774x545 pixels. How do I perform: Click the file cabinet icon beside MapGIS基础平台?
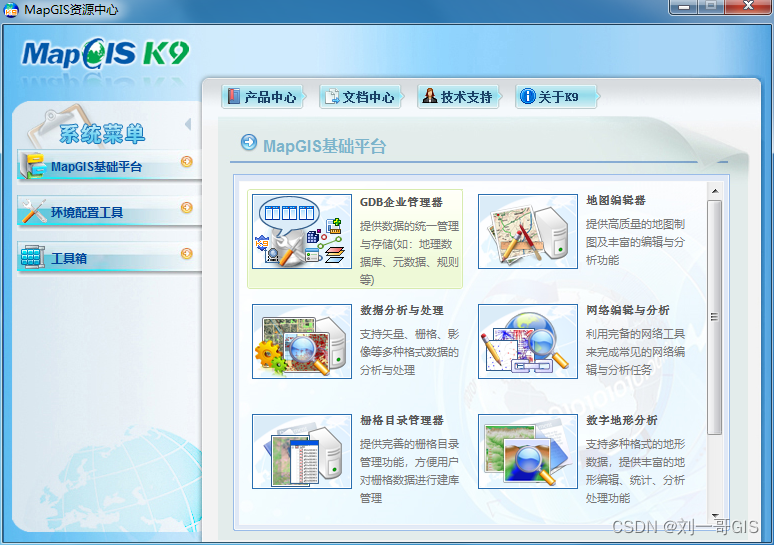pos(34,166)
